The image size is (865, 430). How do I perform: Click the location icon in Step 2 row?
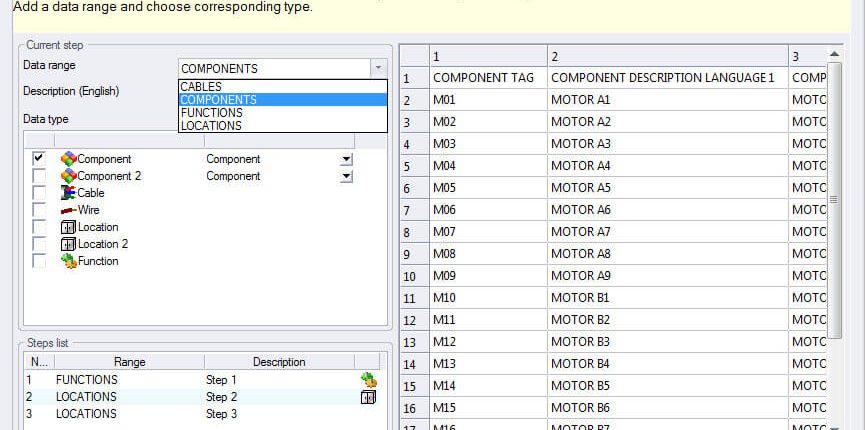coord(369,397)
